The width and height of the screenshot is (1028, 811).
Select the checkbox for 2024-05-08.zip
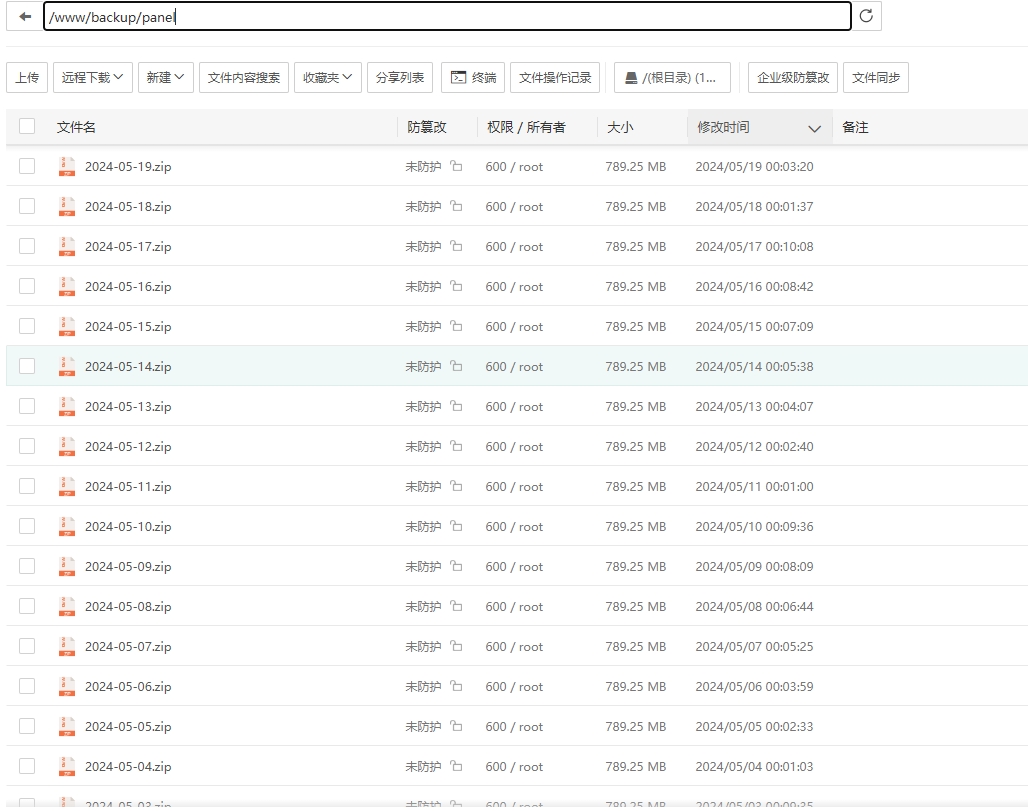pyautogui.click(x=27, y=606)
